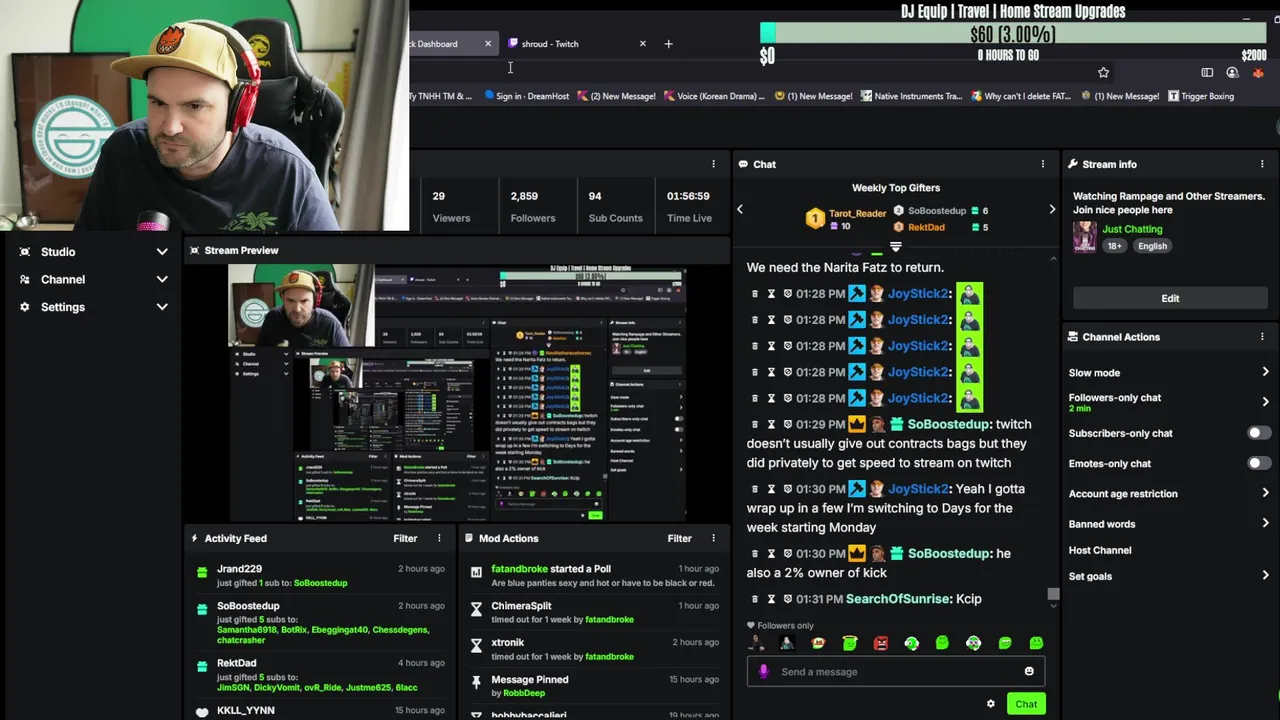
Task: Open Banned words settings arrow
Action: [x=1265, y=523]
